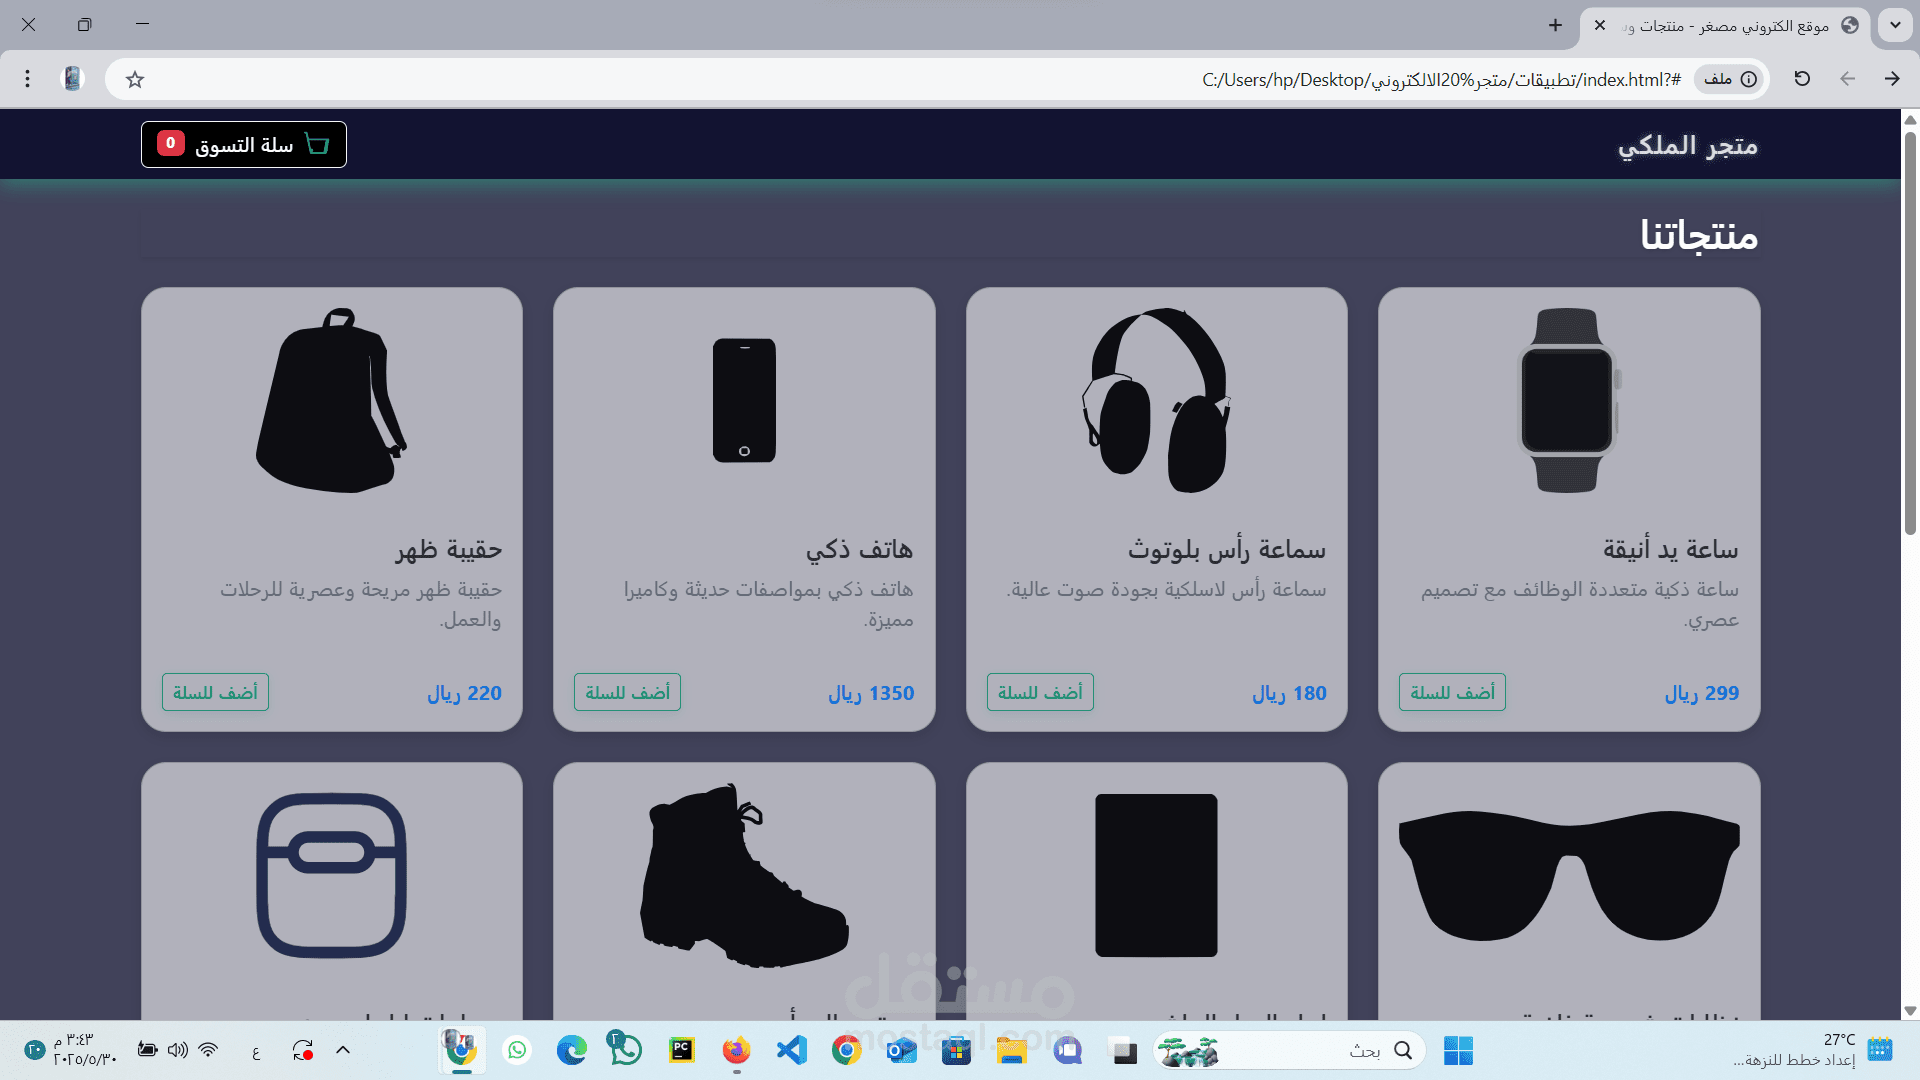Open Task View on the taskbar
Viewport: 1920px width, 1080px height.
pyautogui.click(x=1125, y=1050)
